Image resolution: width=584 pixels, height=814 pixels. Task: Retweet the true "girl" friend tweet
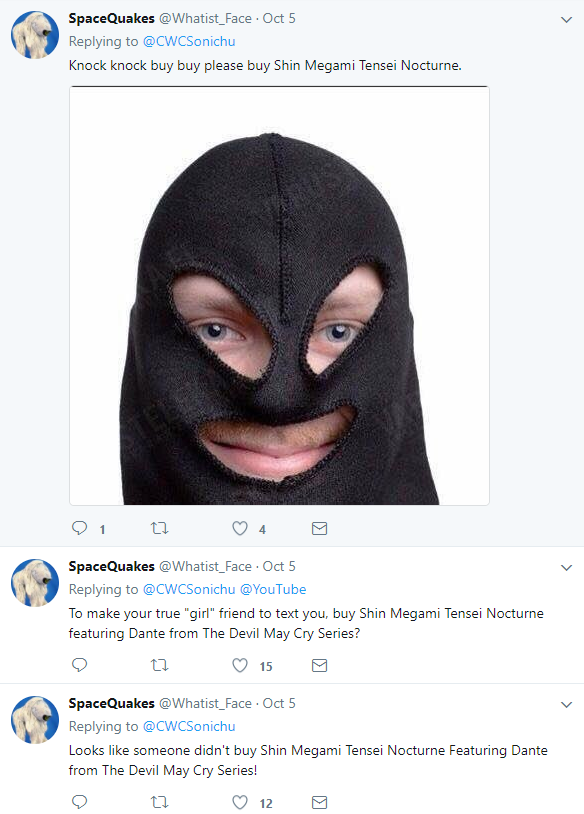pyautogui.click(x=159, y=665)
